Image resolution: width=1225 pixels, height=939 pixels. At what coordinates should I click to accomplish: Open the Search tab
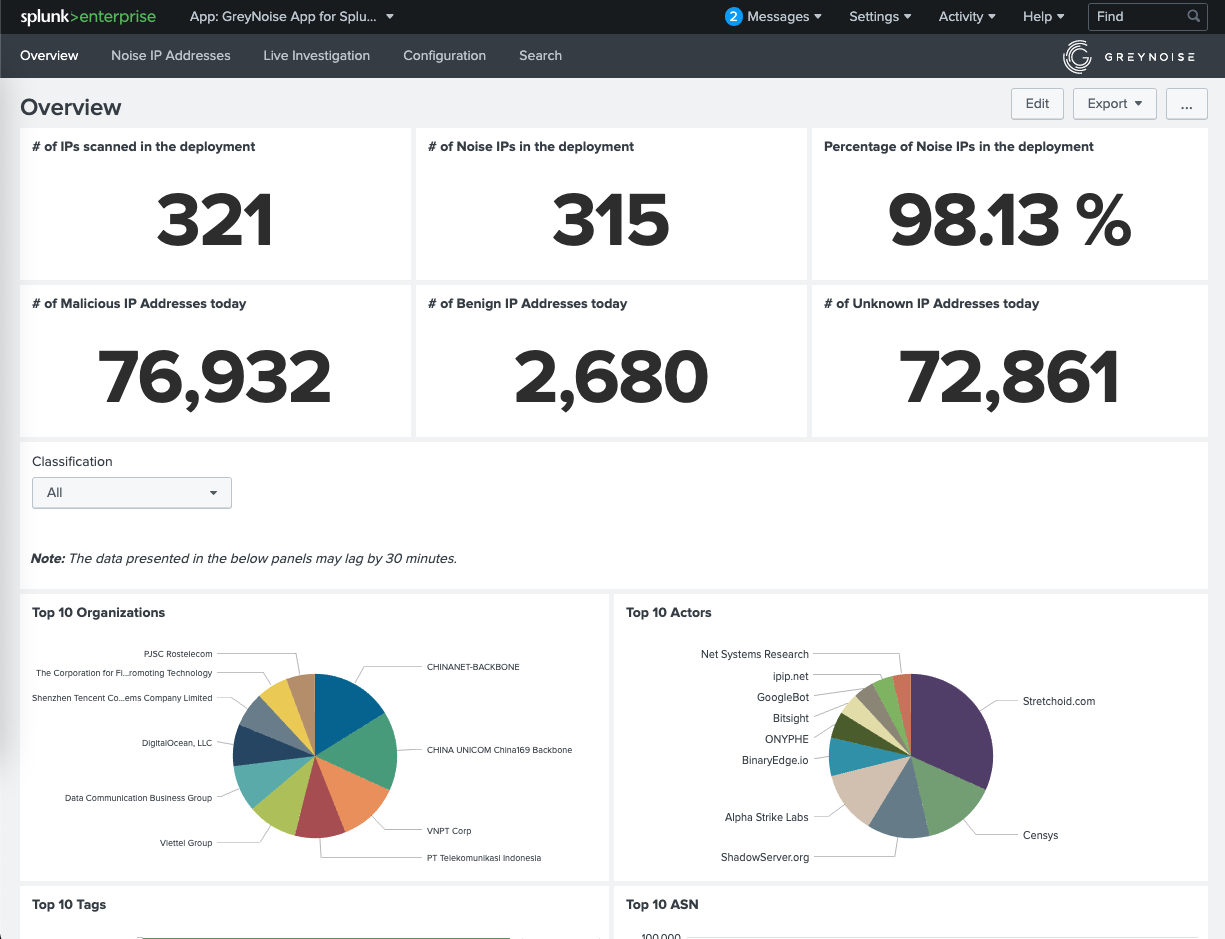tap(540, 56)
